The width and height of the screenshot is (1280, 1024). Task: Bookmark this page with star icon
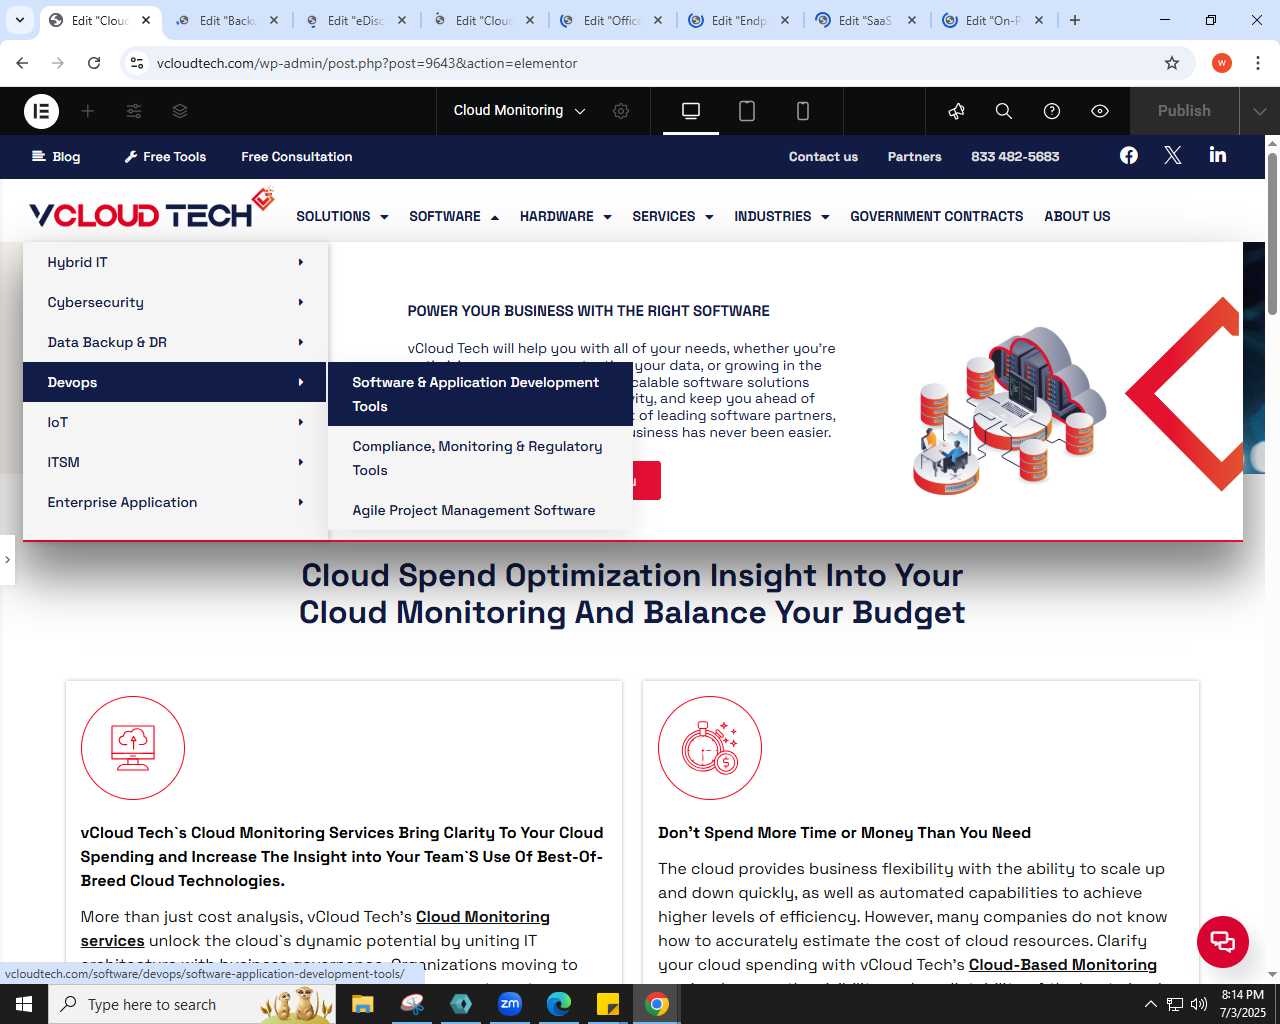click(x=1172, y=63)
